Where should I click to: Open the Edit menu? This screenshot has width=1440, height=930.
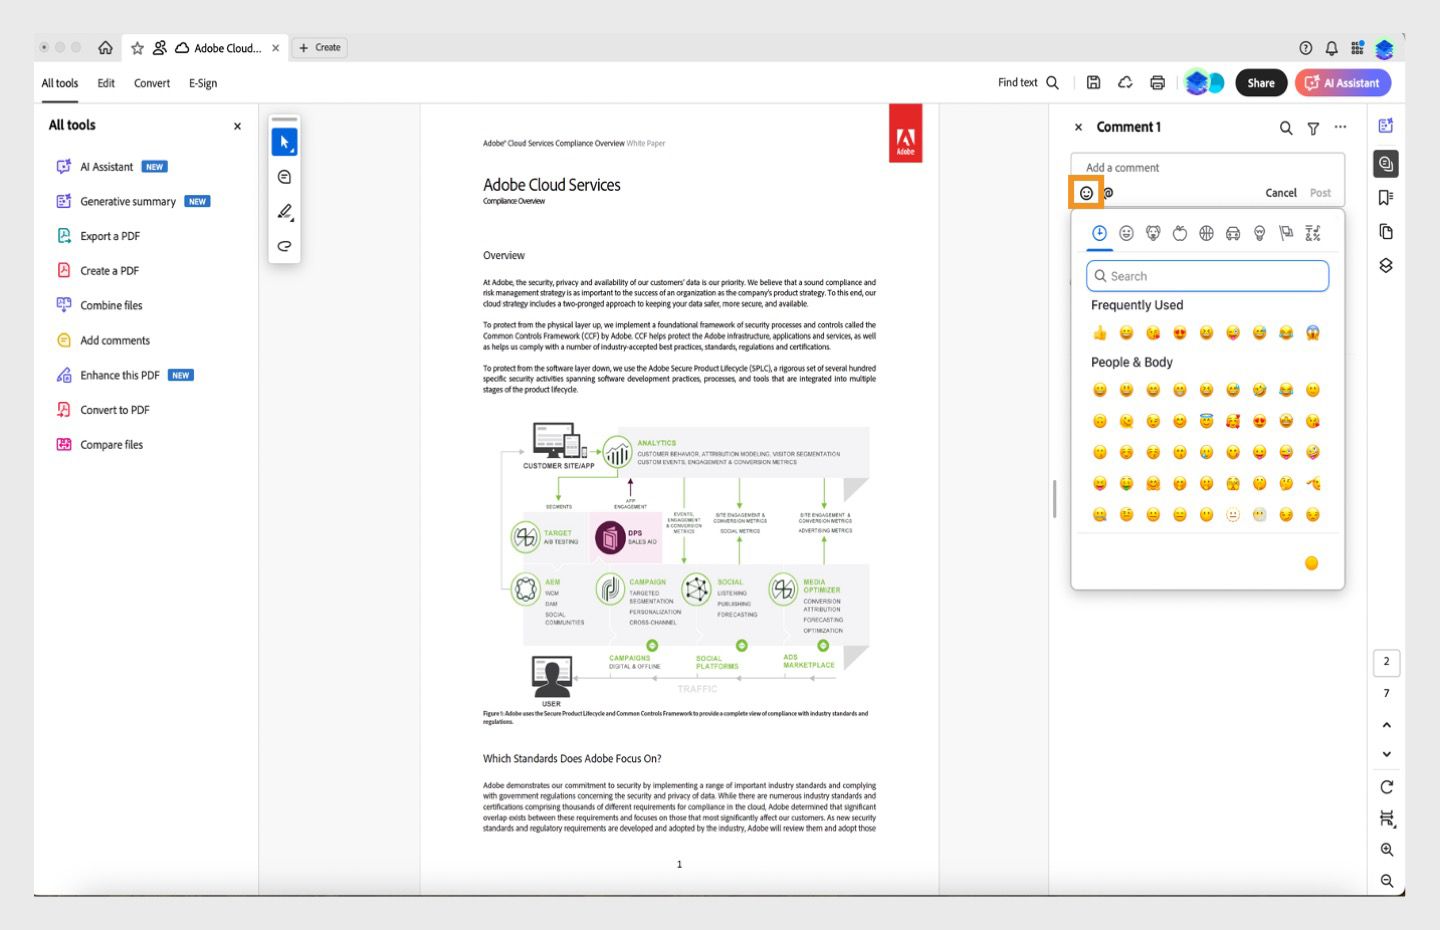click(106, 83)
